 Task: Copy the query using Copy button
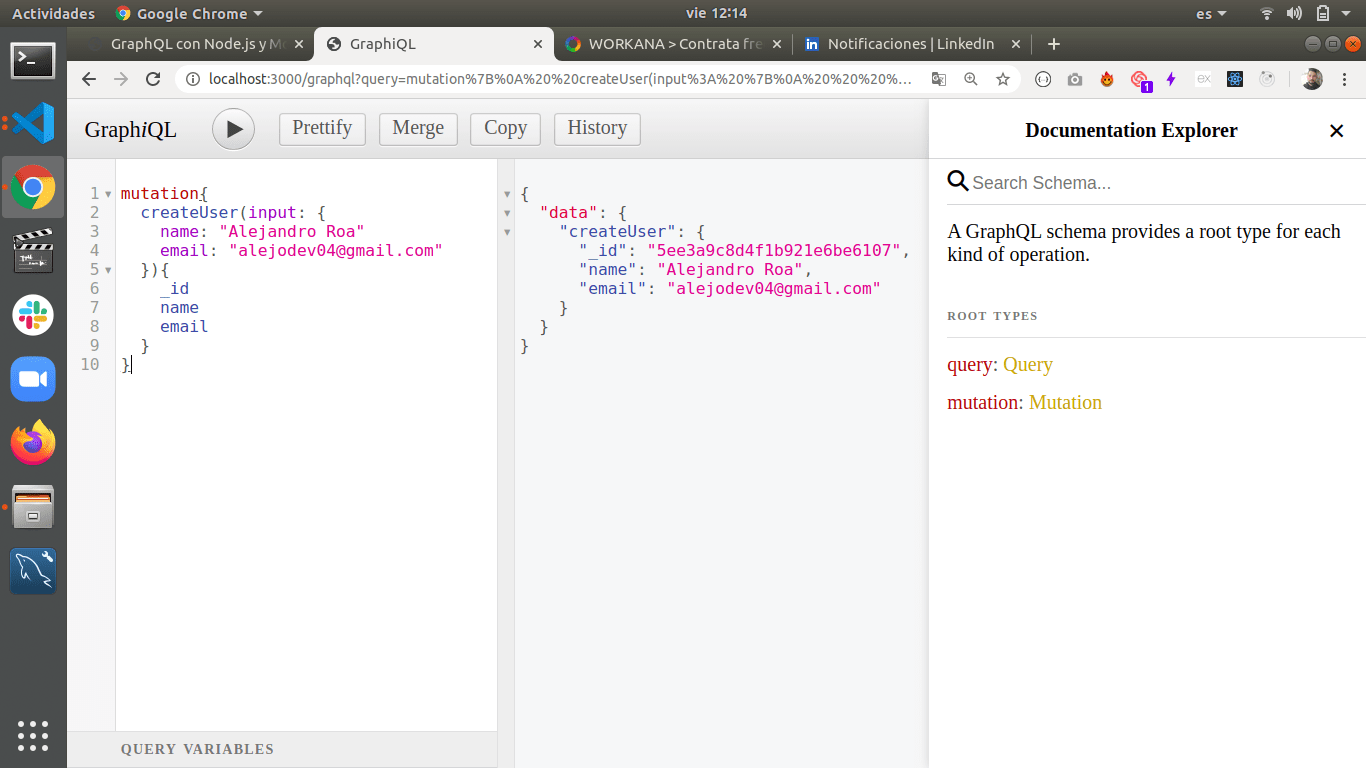tap(505, 128)
